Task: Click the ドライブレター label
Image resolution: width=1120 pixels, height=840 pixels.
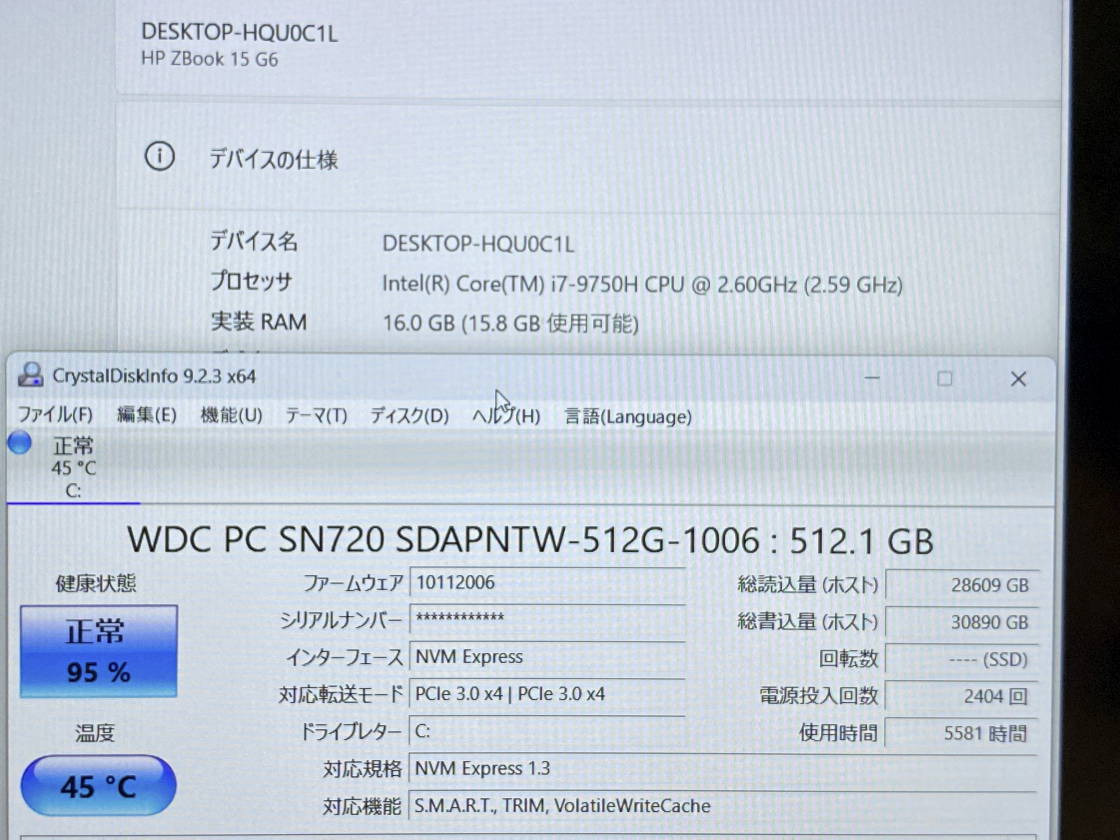Action: [x=351, y=731]
